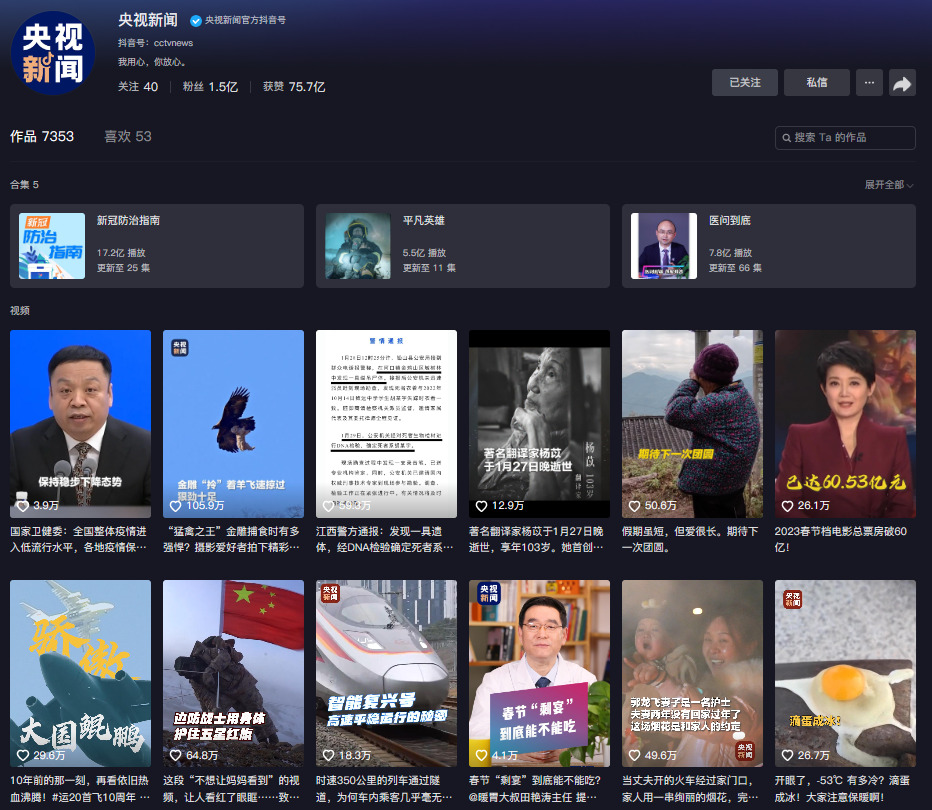Viewport: 932px width, 810px height.
Task: Open the 已达60.53亿元 box office video
Action: coord(845,424)
